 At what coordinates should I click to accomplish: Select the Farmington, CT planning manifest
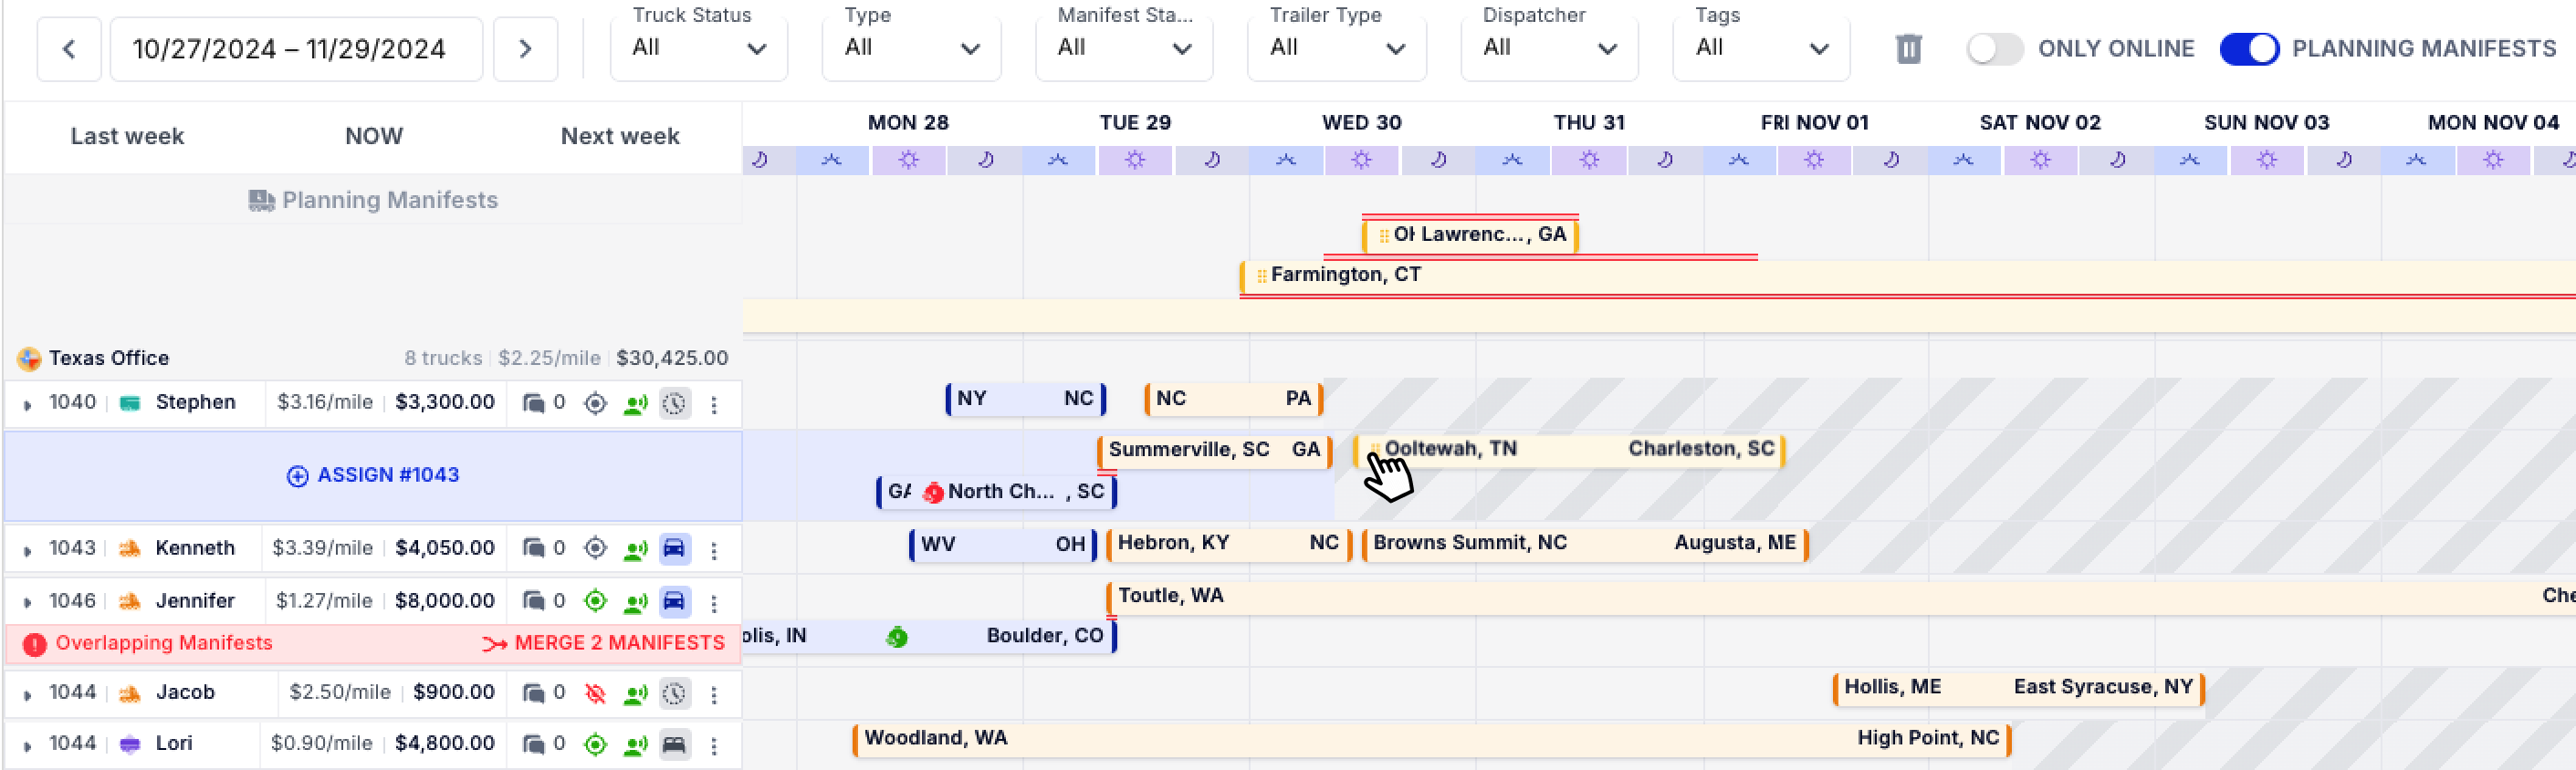click(x=1345, y=275)
